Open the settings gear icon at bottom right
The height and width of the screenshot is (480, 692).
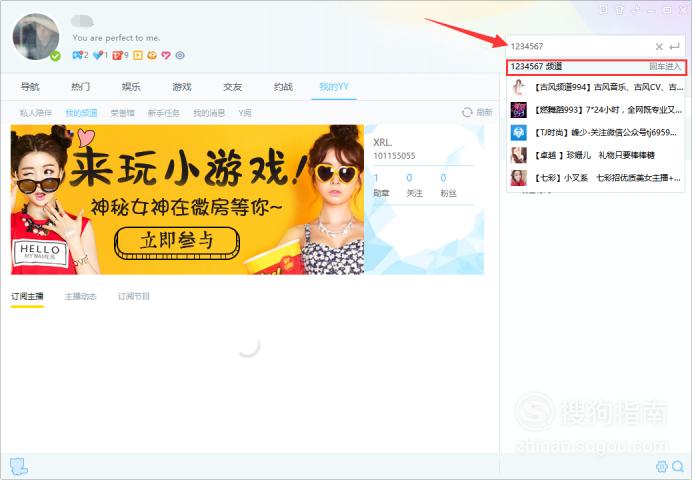[662, 466]
